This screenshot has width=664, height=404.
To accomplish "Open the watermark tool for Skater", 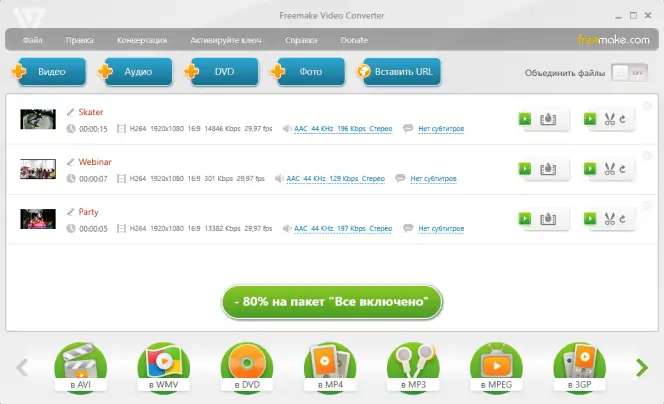I will 548,119.
